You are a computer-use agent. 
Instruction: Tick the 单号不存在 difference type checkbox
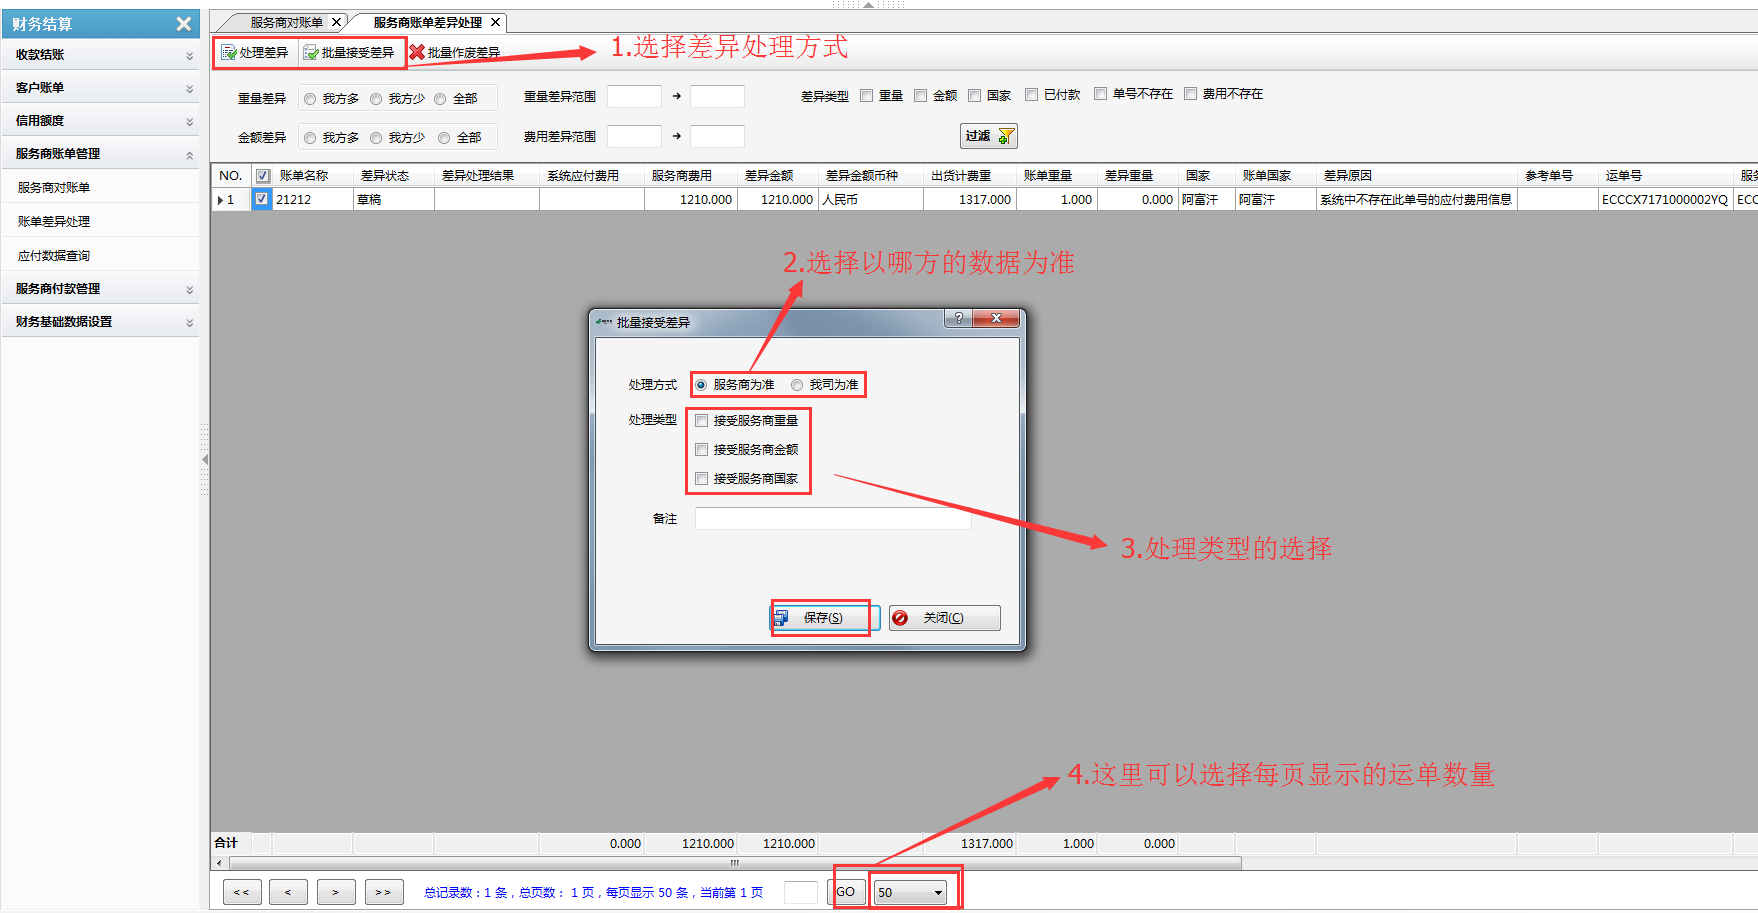coord(1100,94)
